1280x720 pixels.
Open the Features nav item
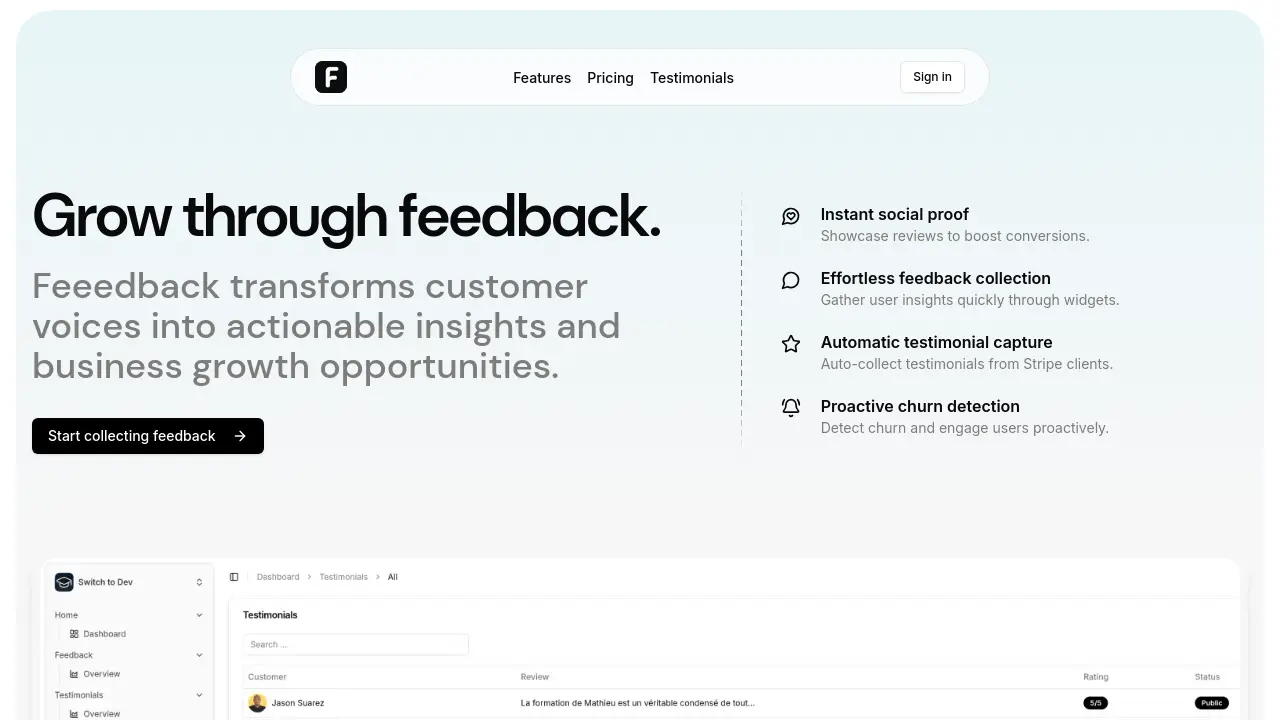(542, 78)
